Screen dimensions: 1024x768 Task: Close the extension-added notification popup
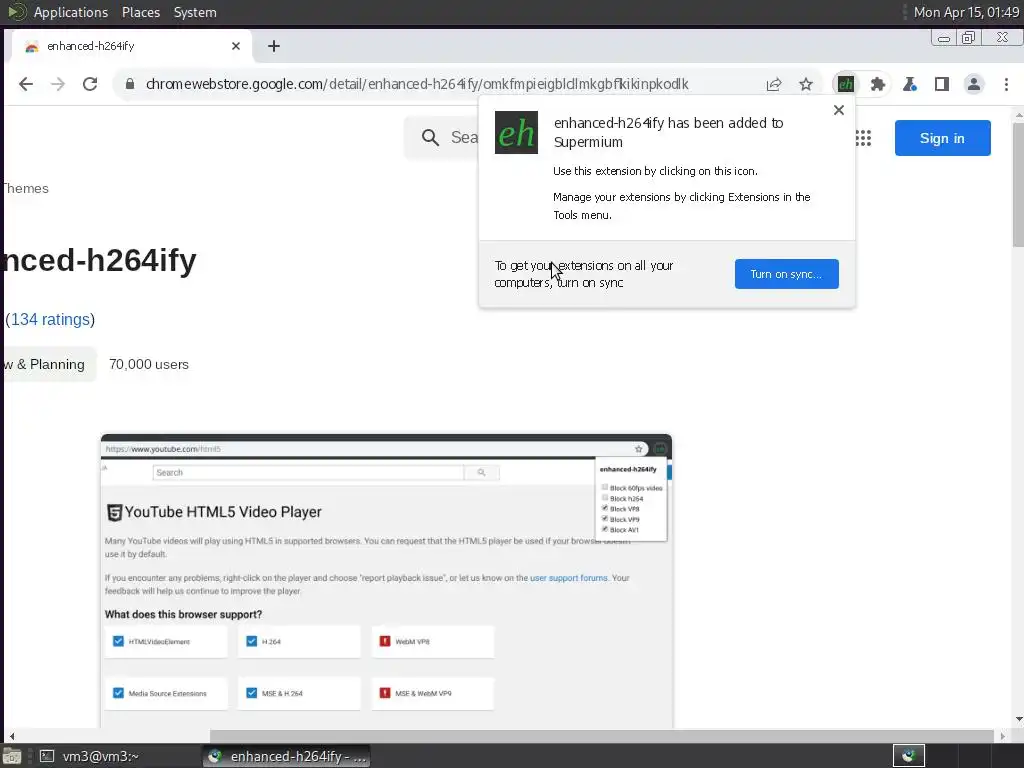pyautogui.click(x=839, y=110)
